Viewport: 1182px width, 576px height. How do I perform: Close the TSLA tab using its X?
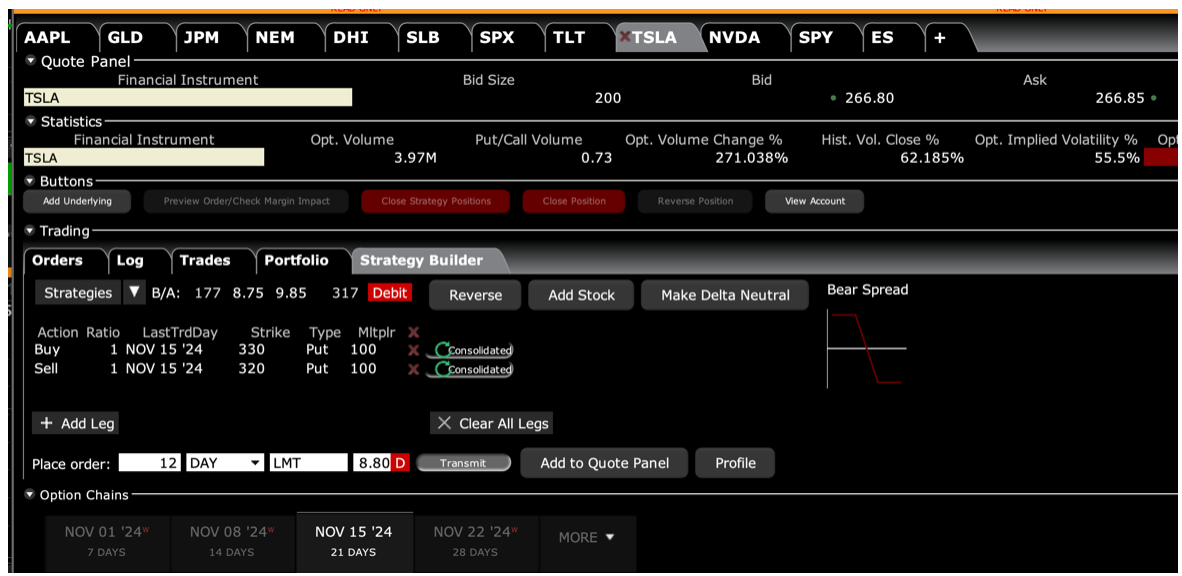[625, 37]
